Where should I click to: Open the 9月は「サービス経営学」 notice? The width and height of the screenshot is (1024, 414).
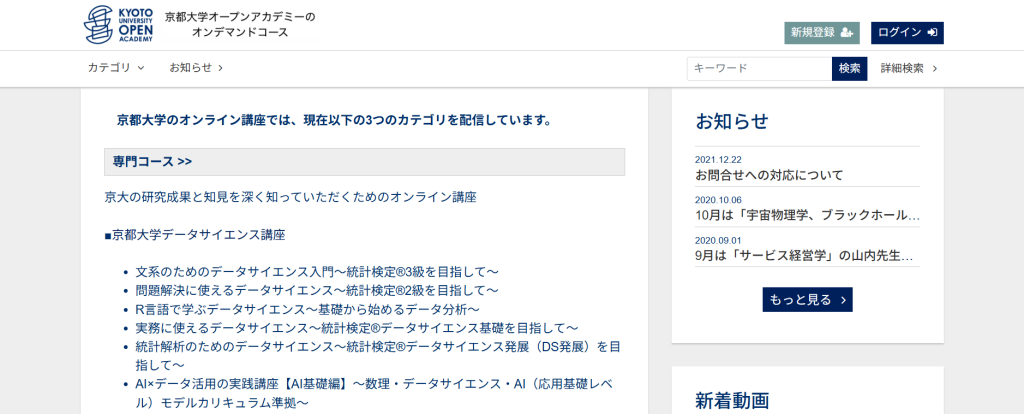(x=804, y=256)
